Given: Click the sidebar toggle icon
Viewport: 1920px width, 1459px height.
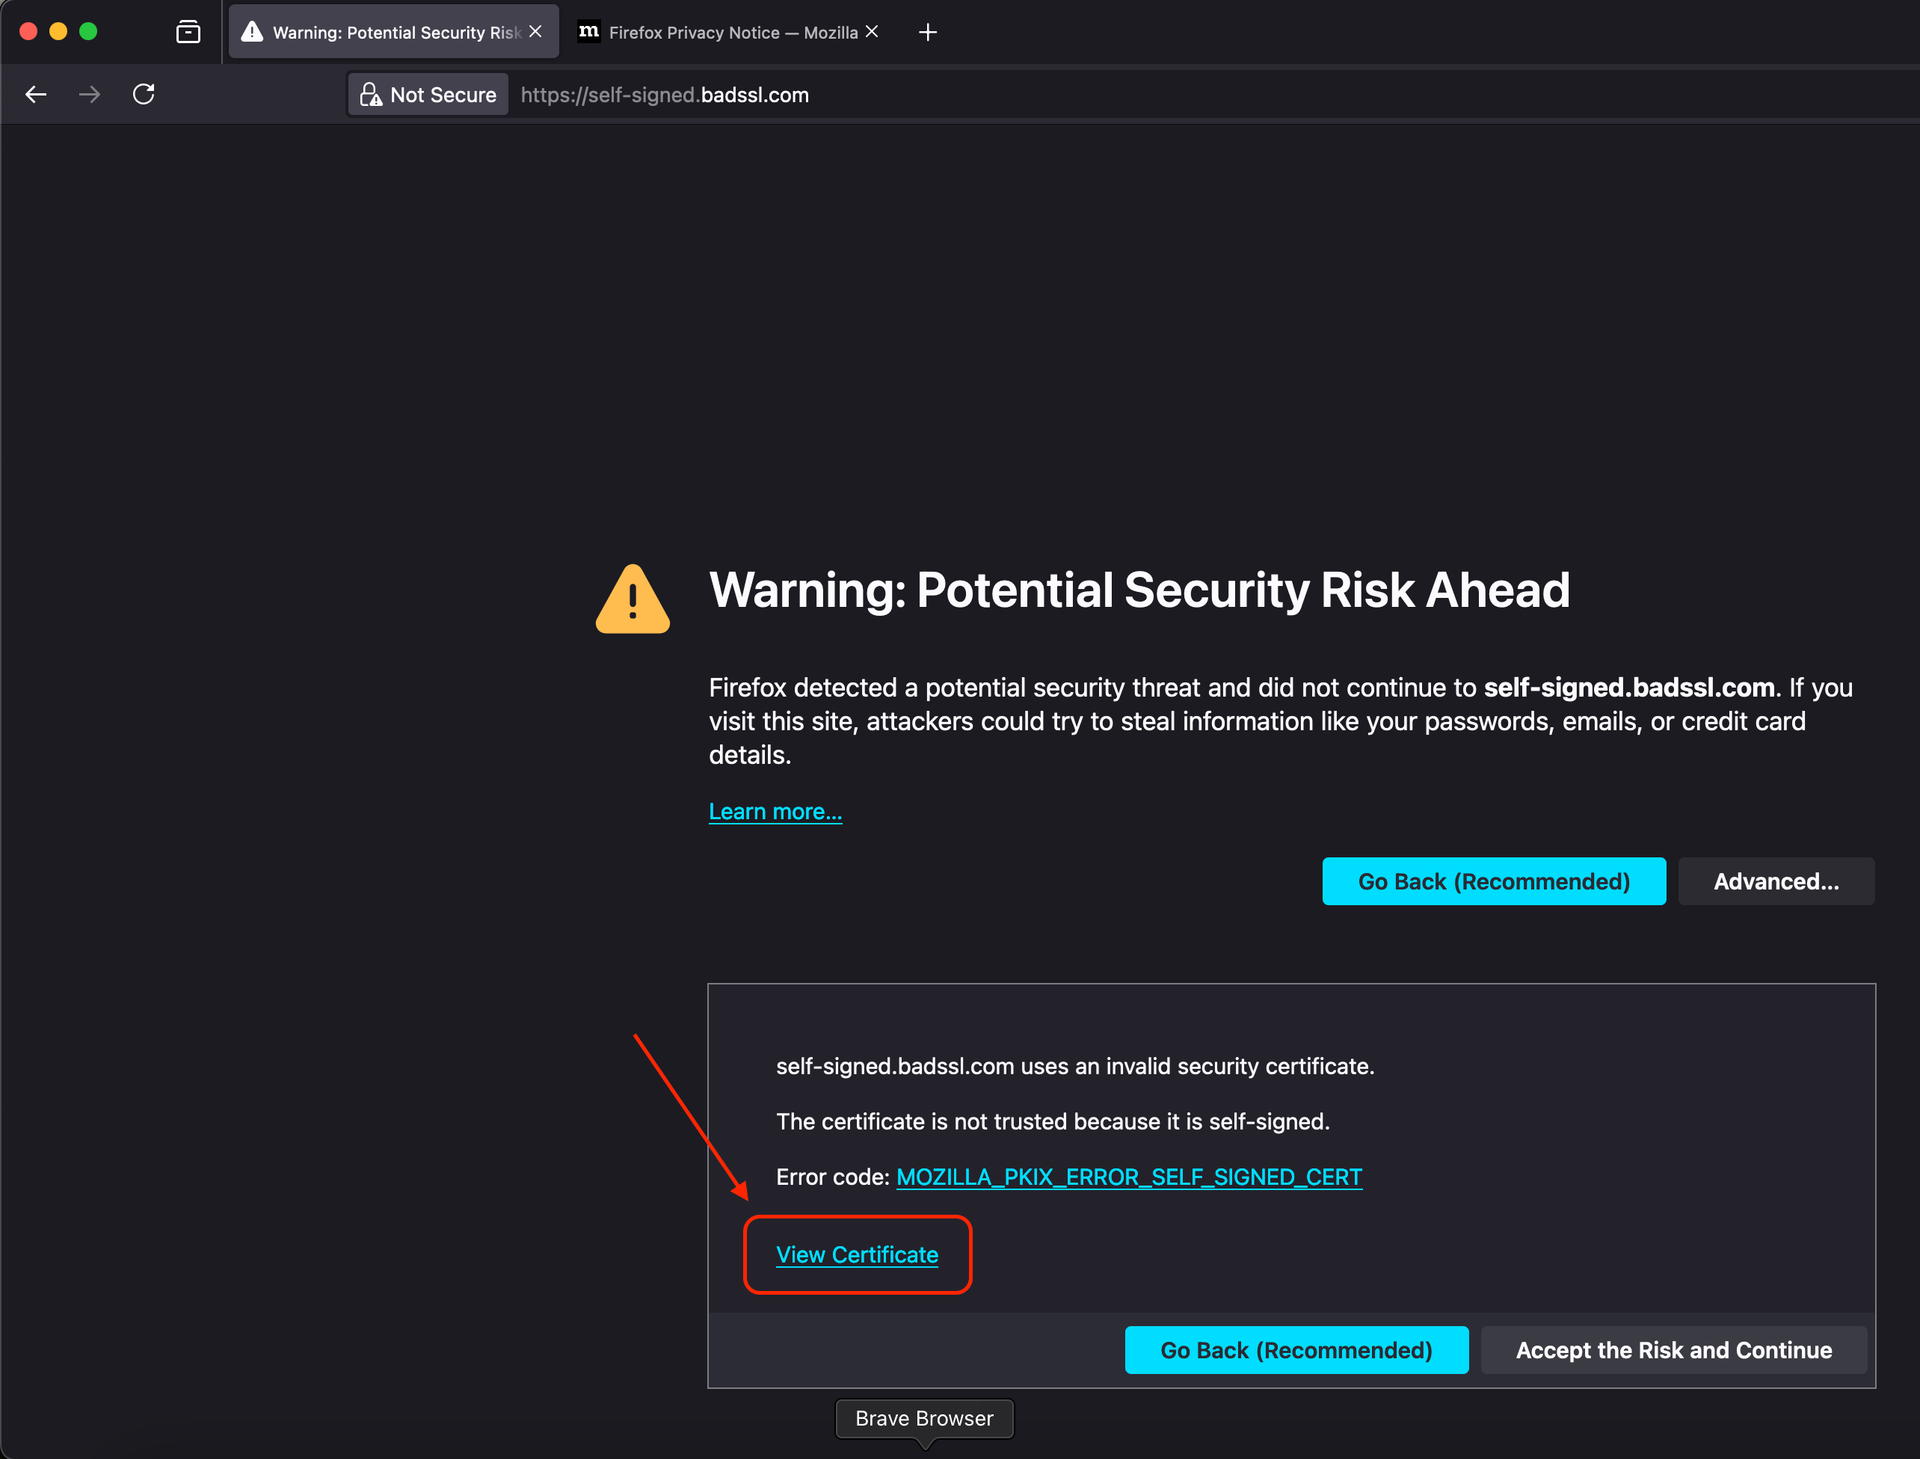Looking at the screenshot, I should click(188, 31).
